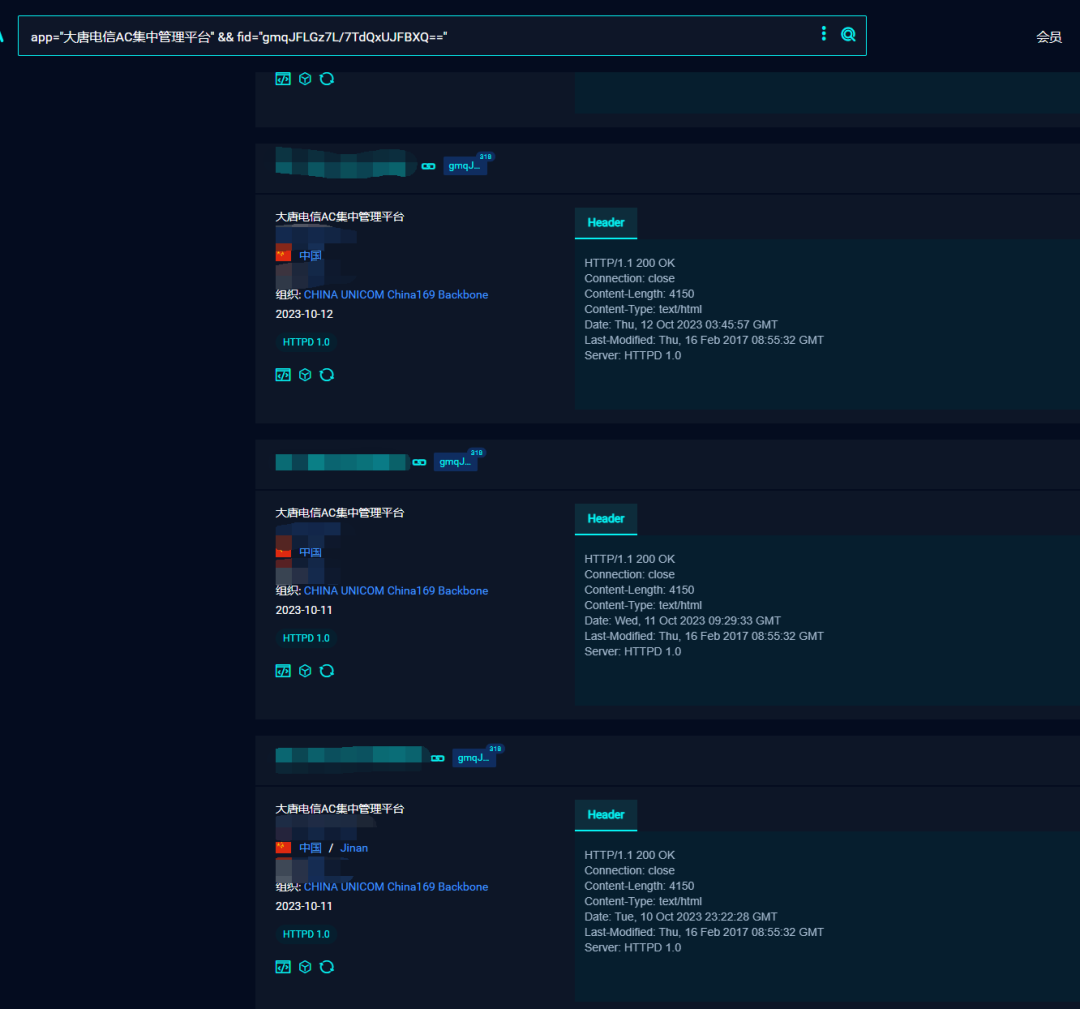Click 中国 country link next to Jinan
1080x1009 pixels.
[311, 848]
